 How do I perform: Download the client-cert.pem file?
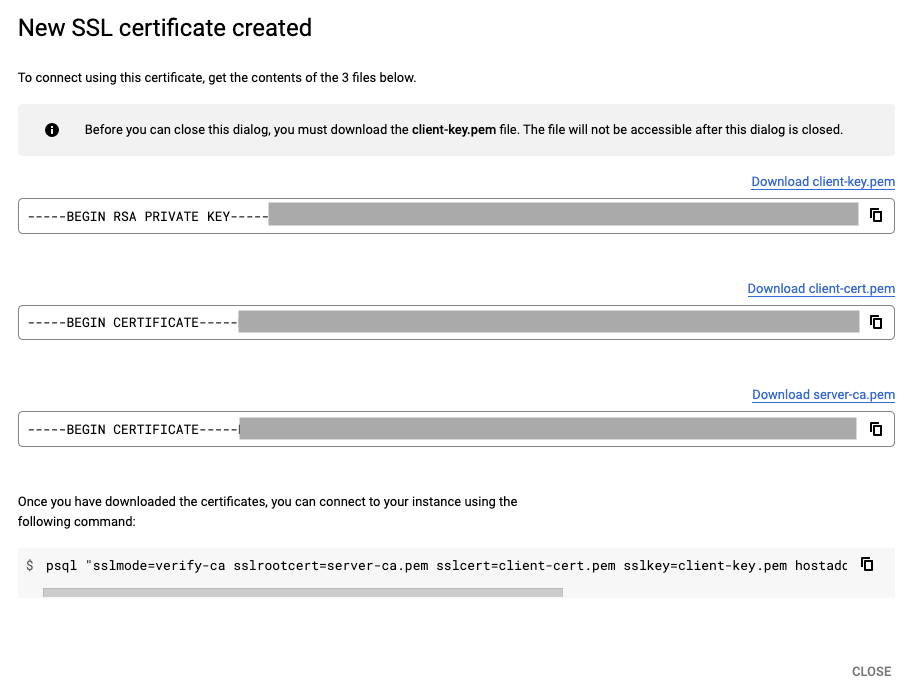click(x=821, y=288)
